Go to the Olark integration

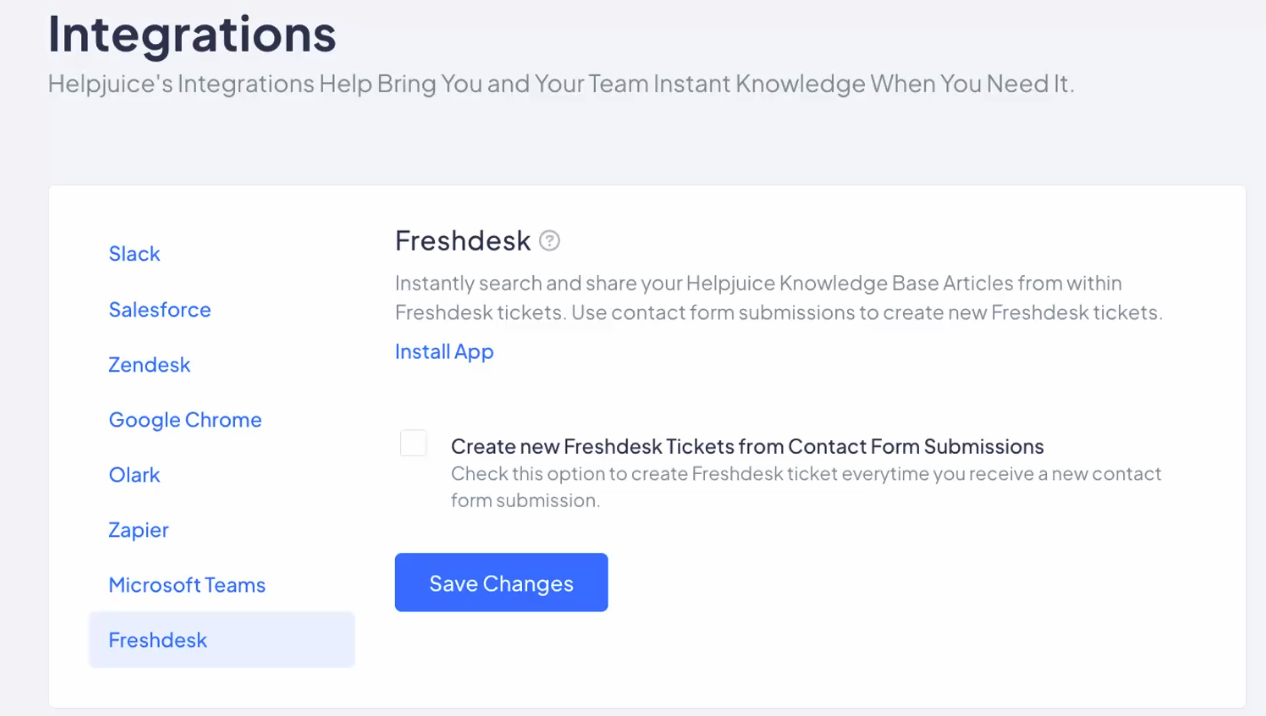[x=134, y=475]
